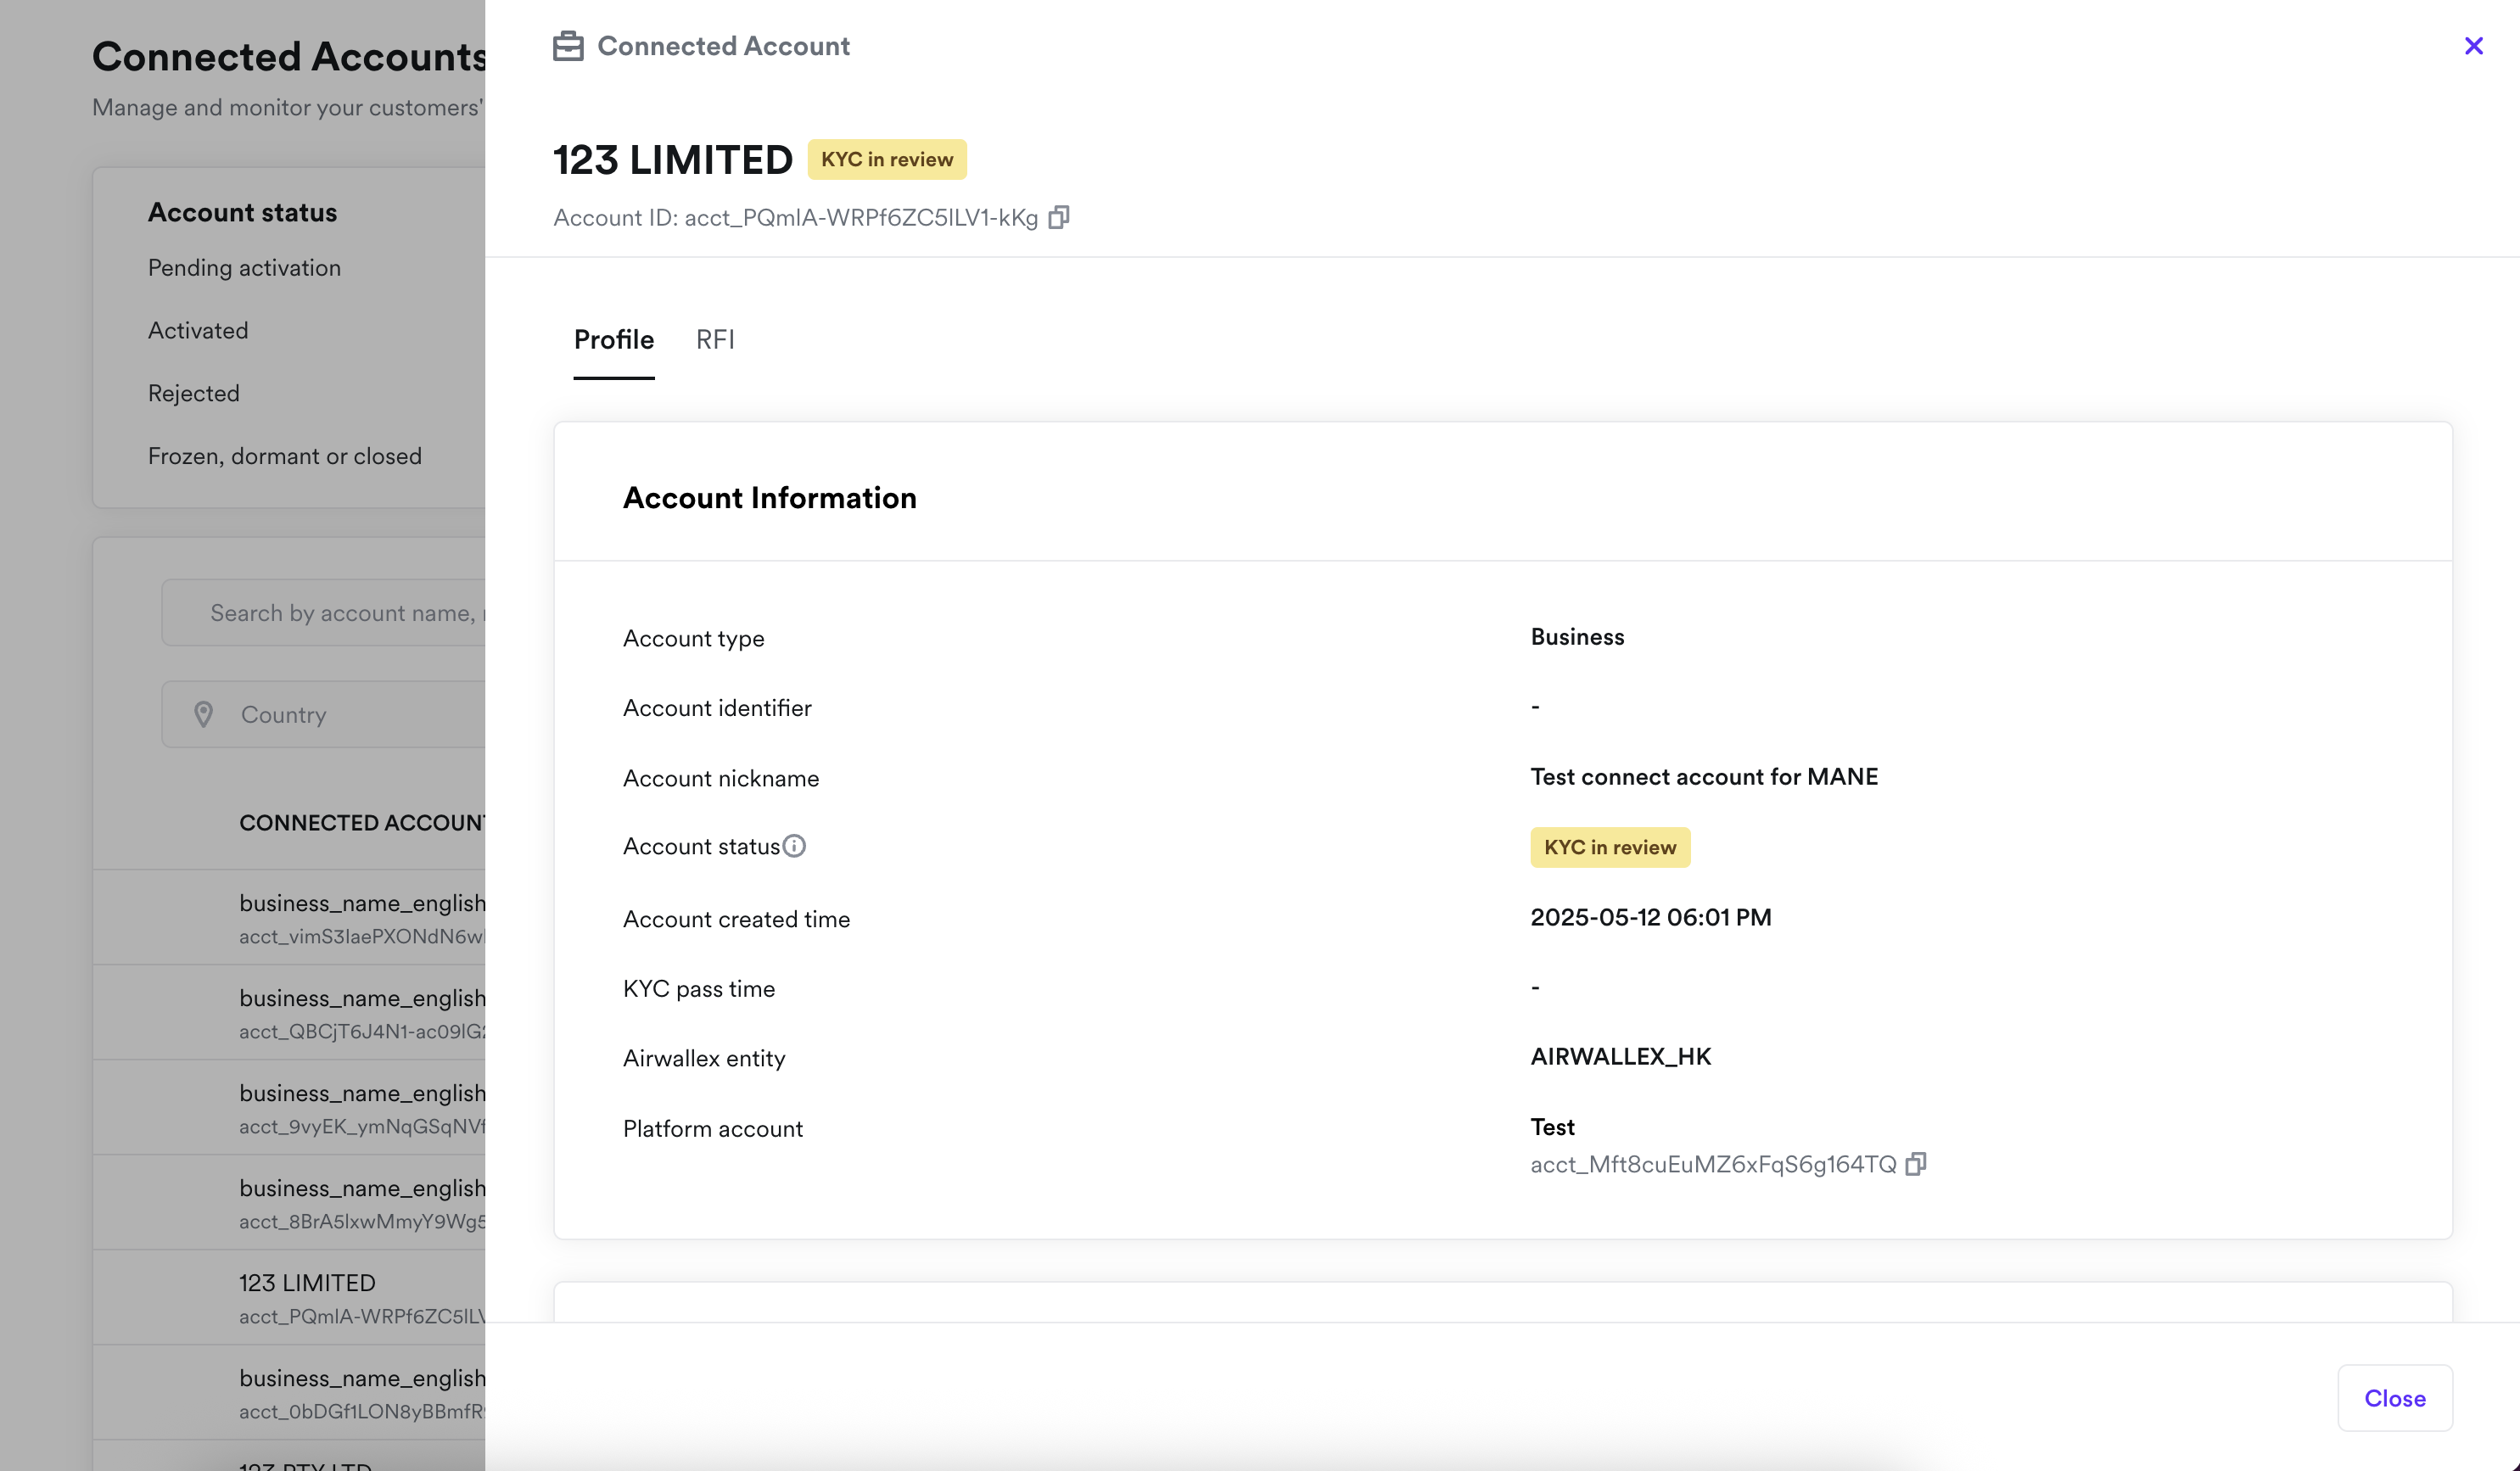
Task: Click the Account status info icon
Action: [x=794, y=846]
